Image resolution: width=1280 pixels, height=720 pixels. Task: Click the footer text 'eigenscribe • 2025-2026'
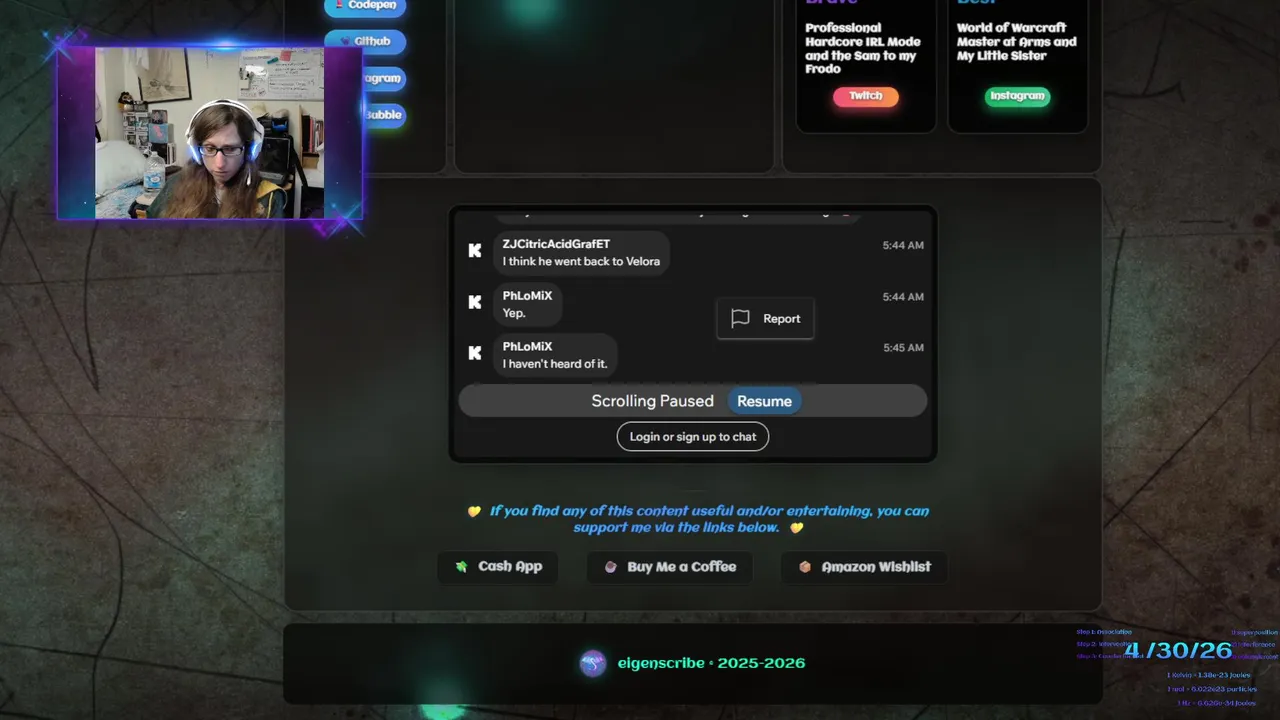[x=711, y=663]
